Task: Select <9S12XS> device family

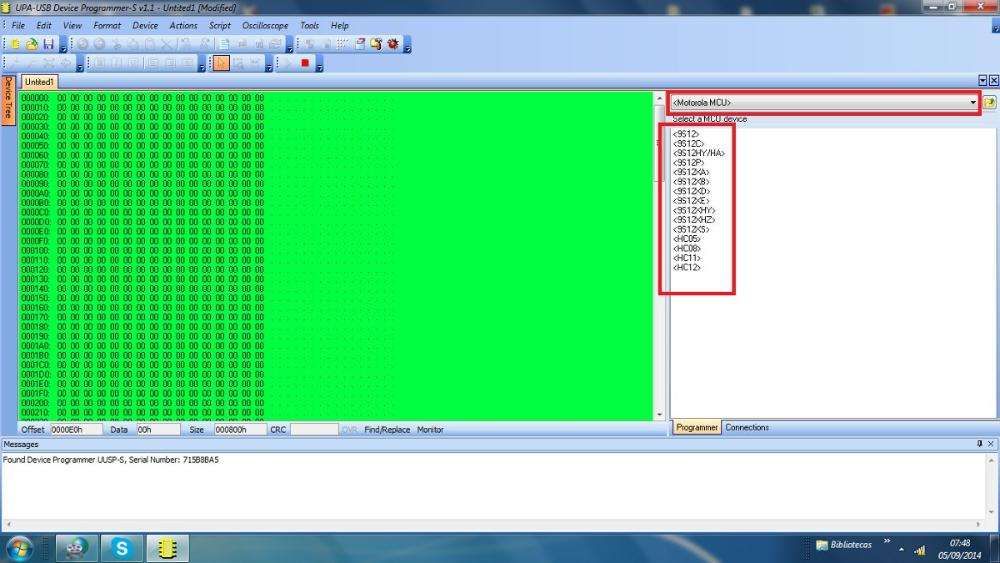Action: [691, 230]
